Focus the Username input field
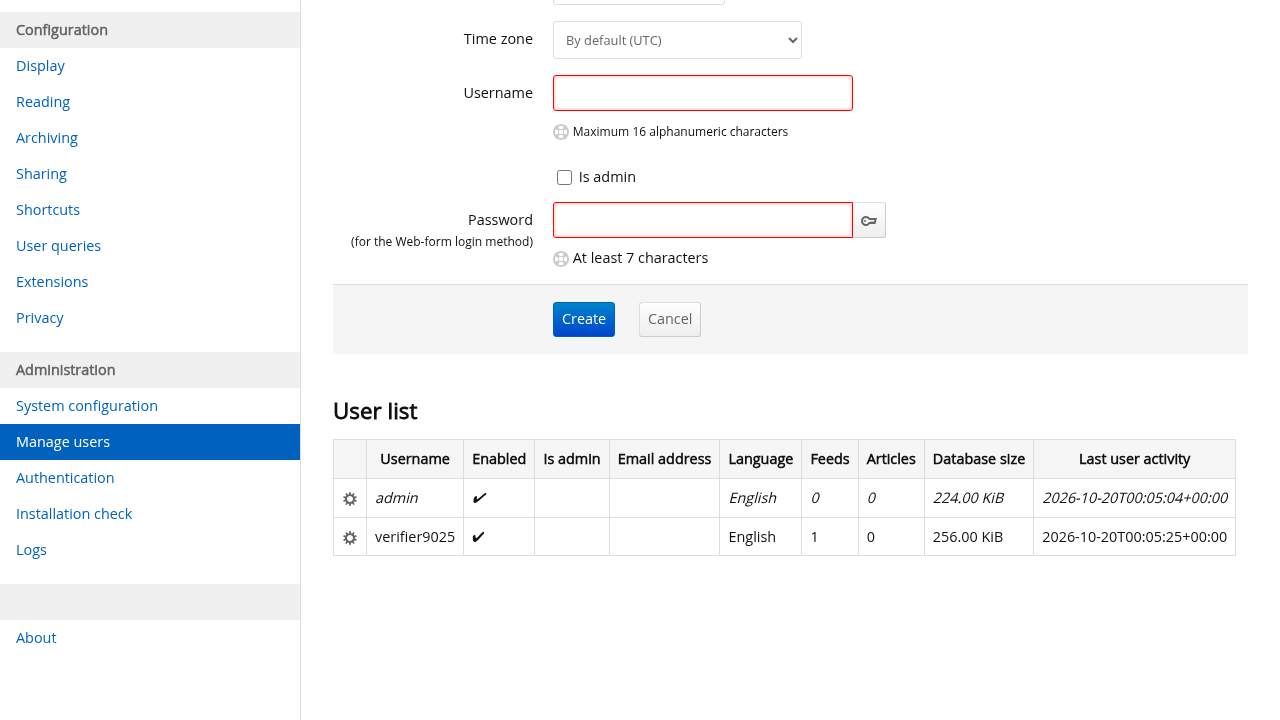1280x720 pixels. [x=703, y=93]
